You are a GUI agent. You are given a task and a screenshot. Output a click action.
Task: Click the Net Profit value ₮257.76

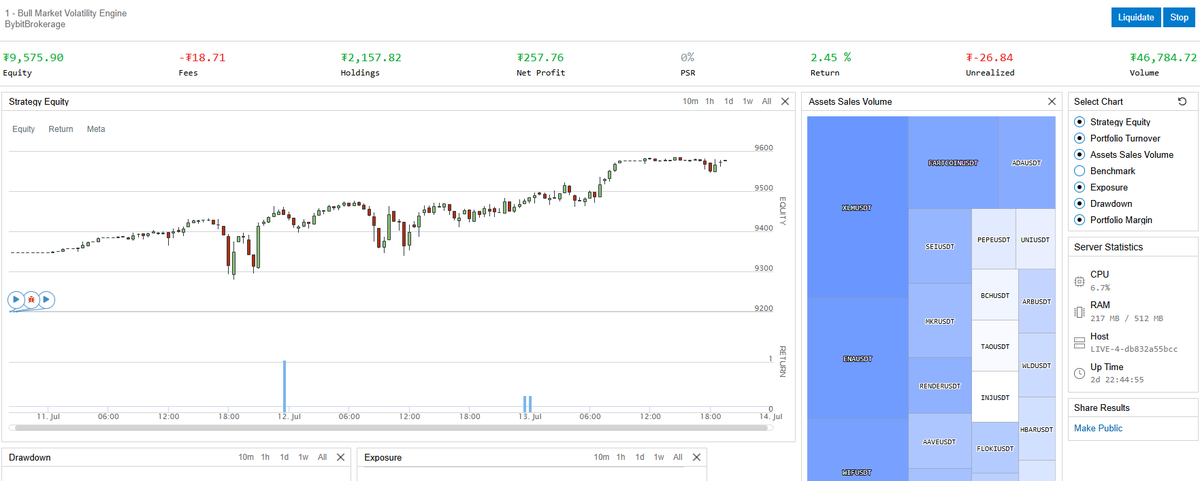pyautogui.click(x=540, y=57)
